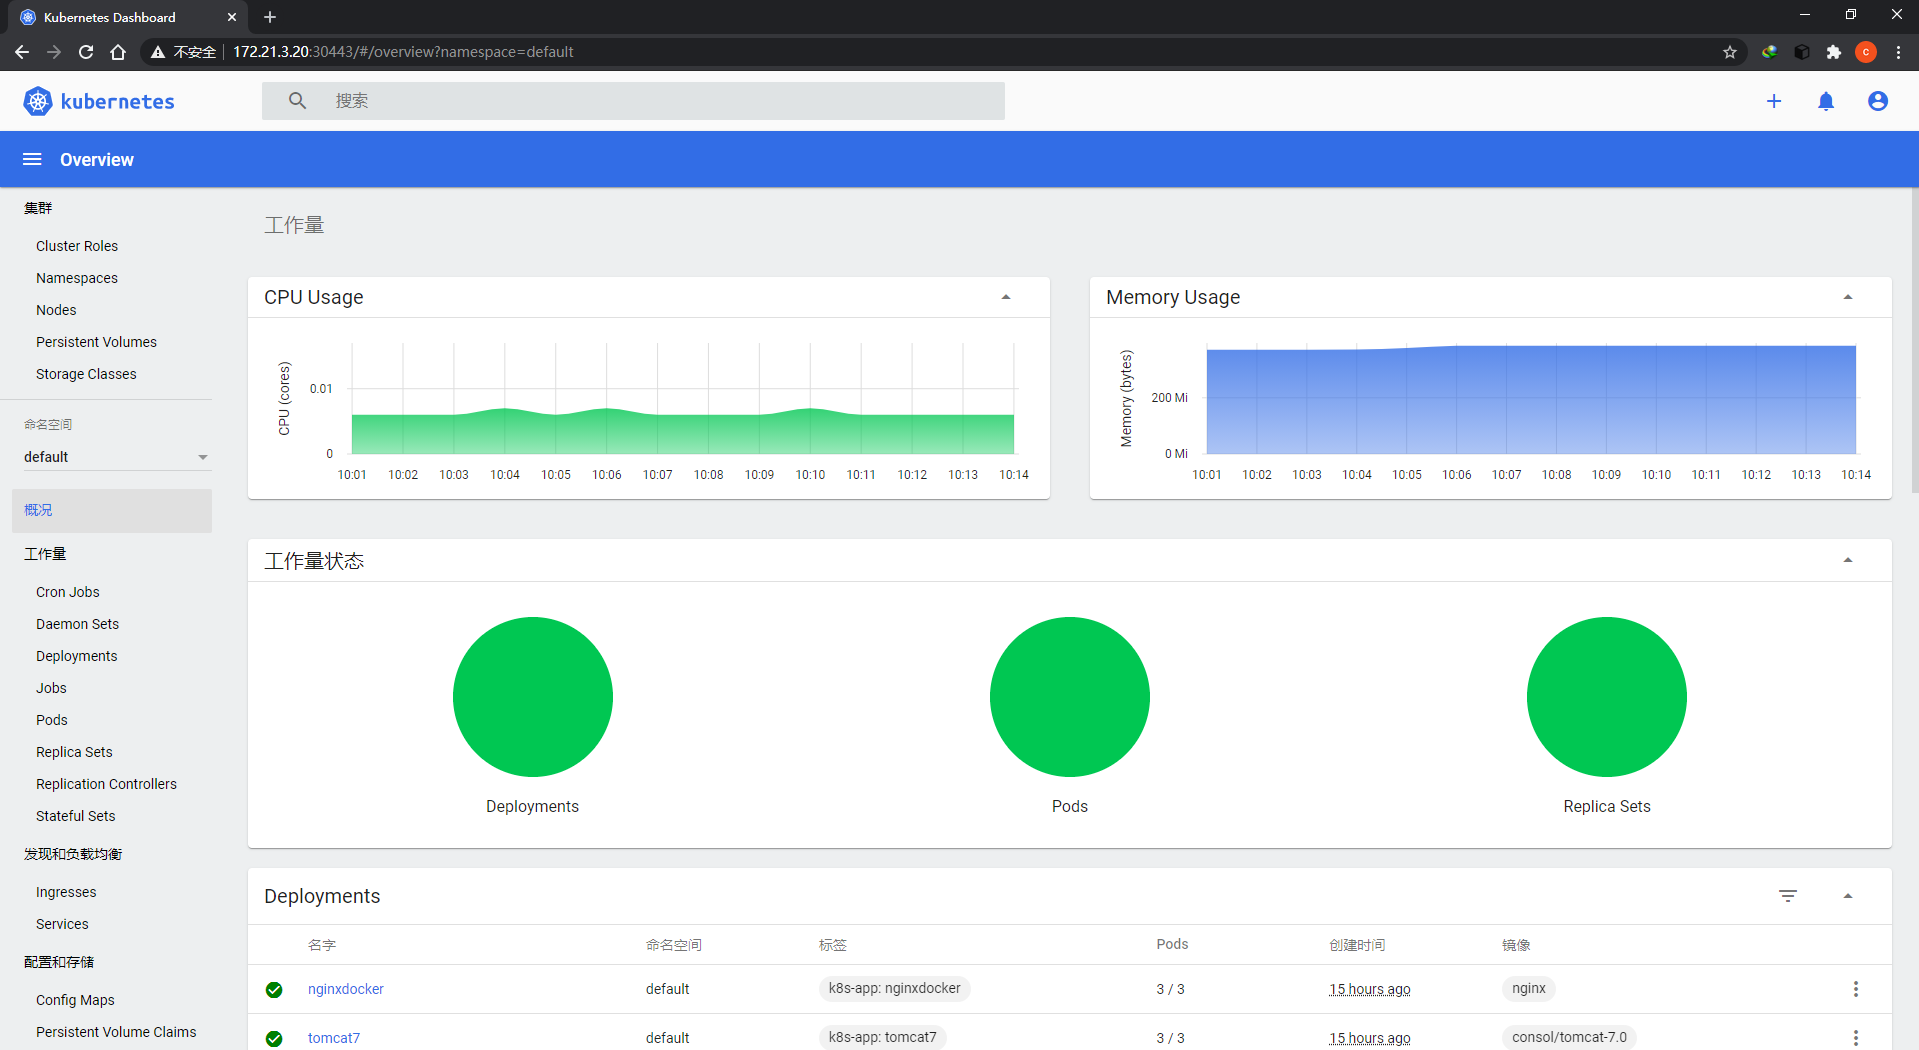The height and width of the screenshot is (1050, 1919).
Task: Open the tomcat7 deployment link
Action: [334, 1038]
